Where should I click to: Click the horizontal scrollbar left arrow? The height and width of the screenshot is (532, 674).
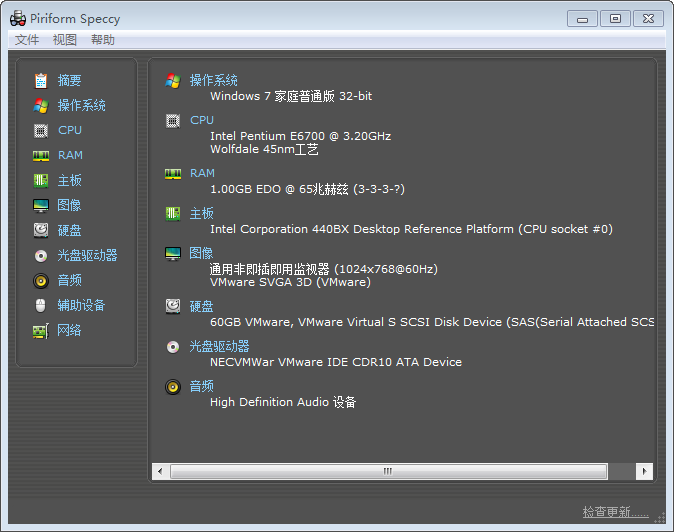pyautogui.click(x=160, y=471)
